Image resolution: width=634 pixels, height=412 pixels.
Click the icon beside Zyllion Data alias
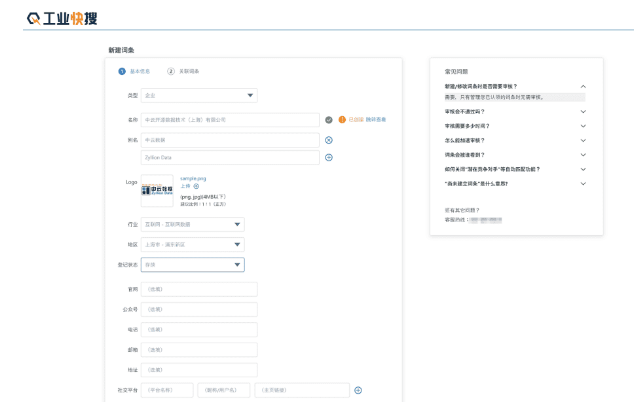pyautogui.click(x=328, y=157)
